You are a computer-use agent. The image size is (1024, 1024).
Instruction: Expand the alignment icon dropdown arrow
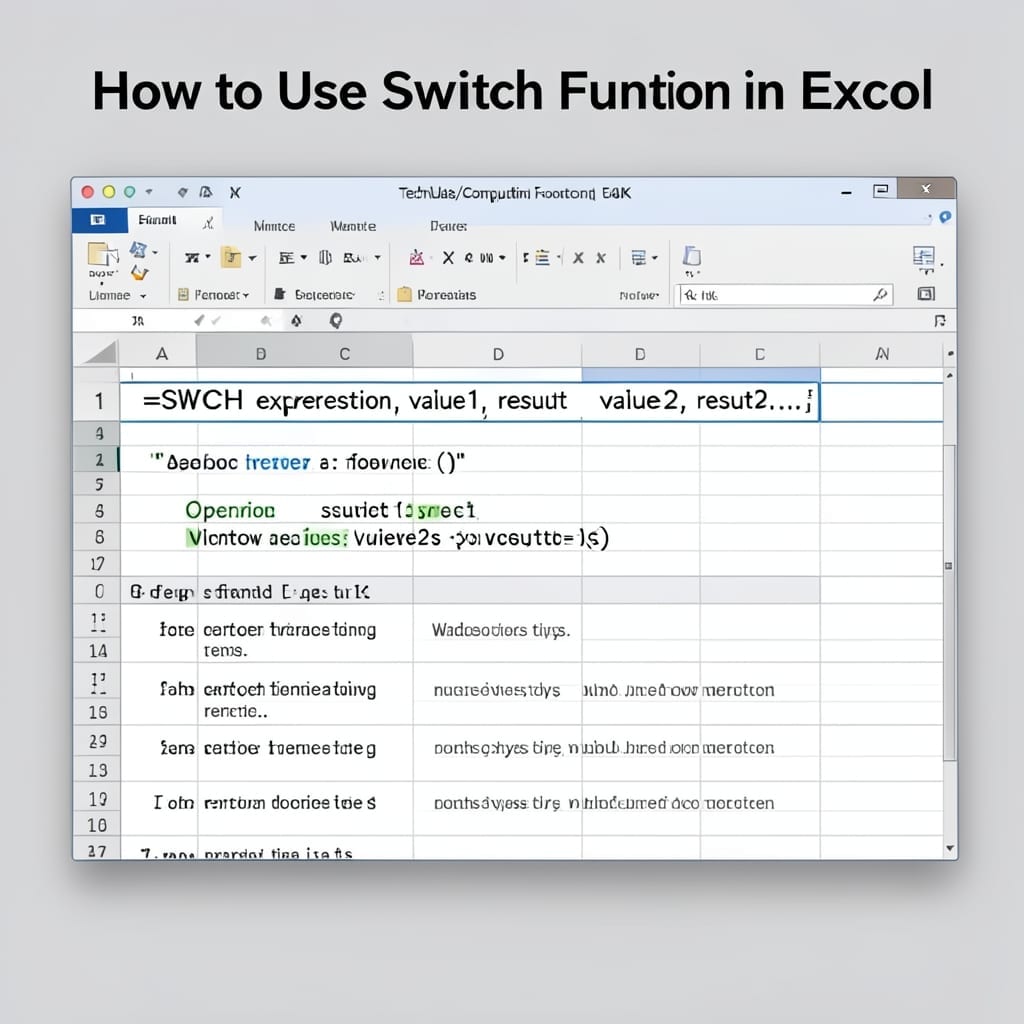point(304,258)
